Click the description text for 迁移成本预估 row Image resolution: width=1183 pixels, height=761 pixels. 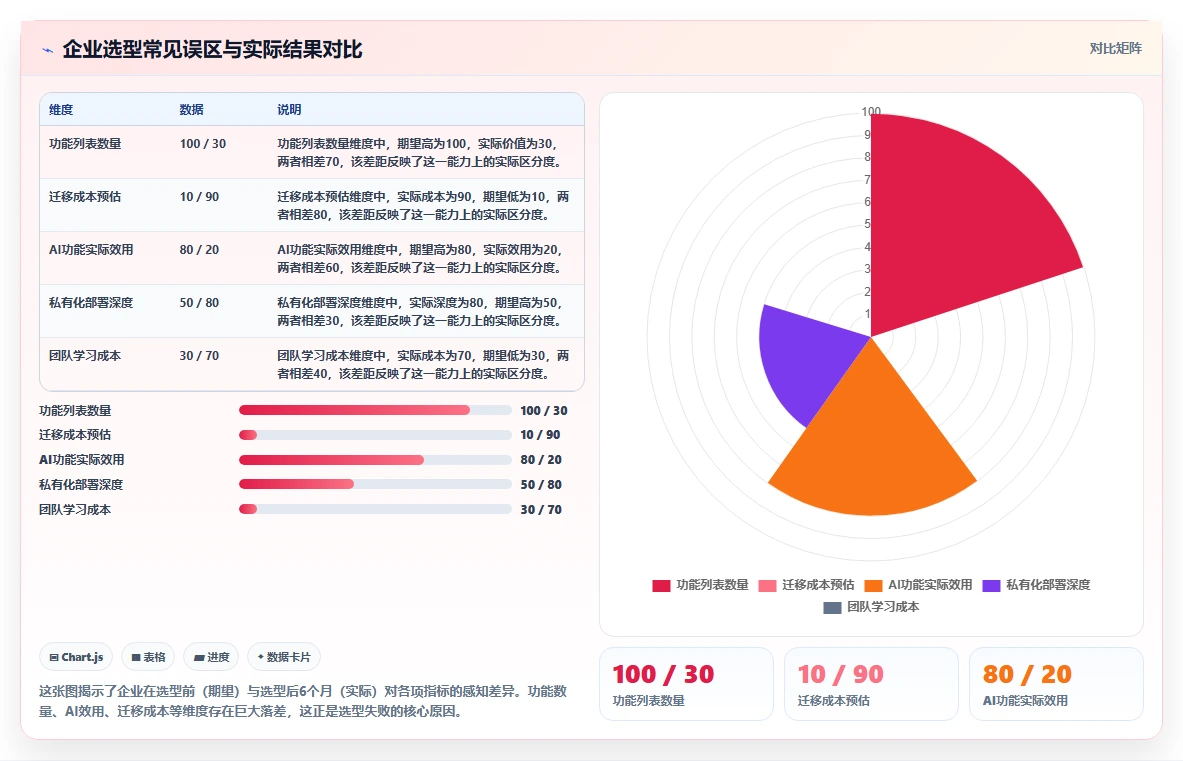[x=423, y=205]
